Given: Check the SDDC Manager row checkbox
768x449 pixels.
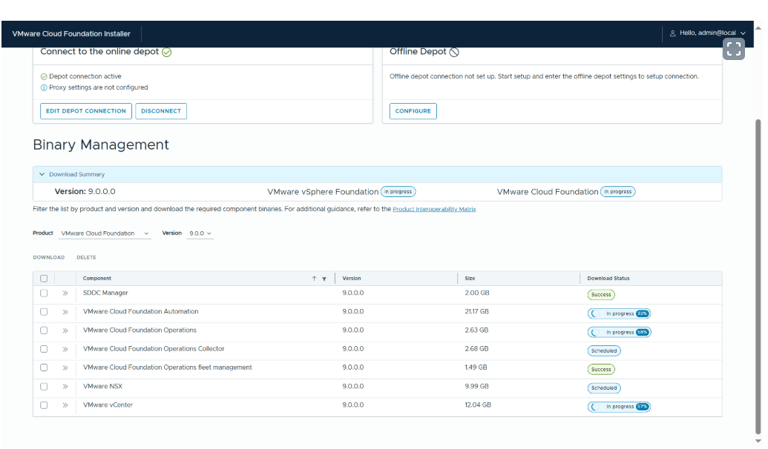Looking at the screenshot, I should coord(44,293).
